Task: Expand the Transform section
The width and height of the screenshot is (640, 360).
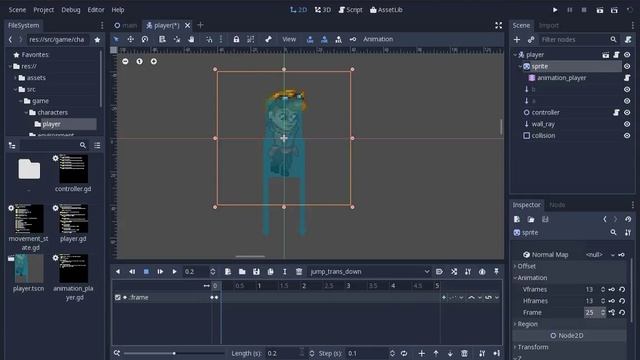Action: click(x=533, y=347)
